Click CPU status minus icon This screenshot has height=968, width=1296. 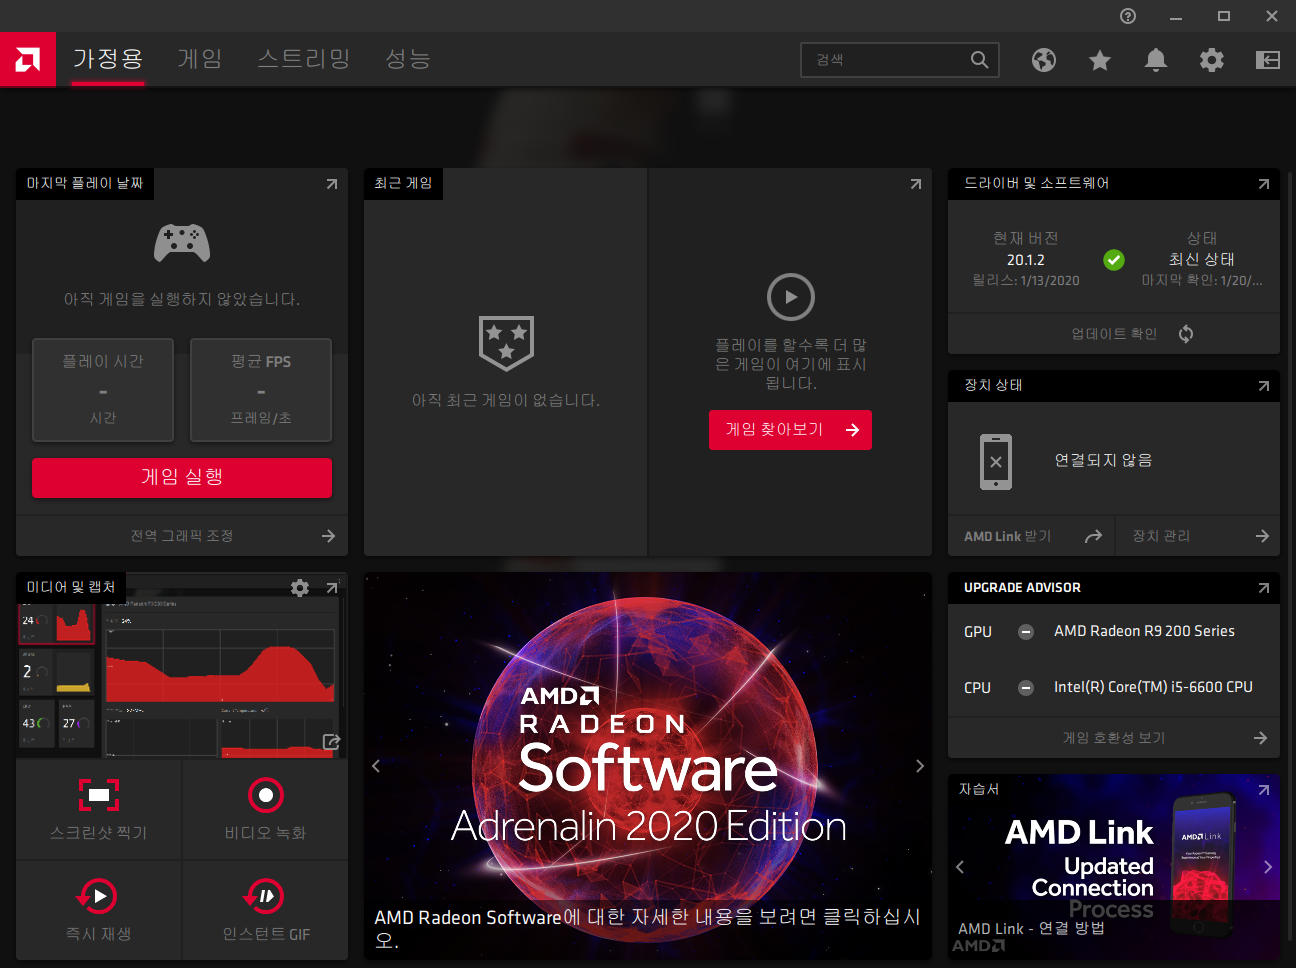1026,688
